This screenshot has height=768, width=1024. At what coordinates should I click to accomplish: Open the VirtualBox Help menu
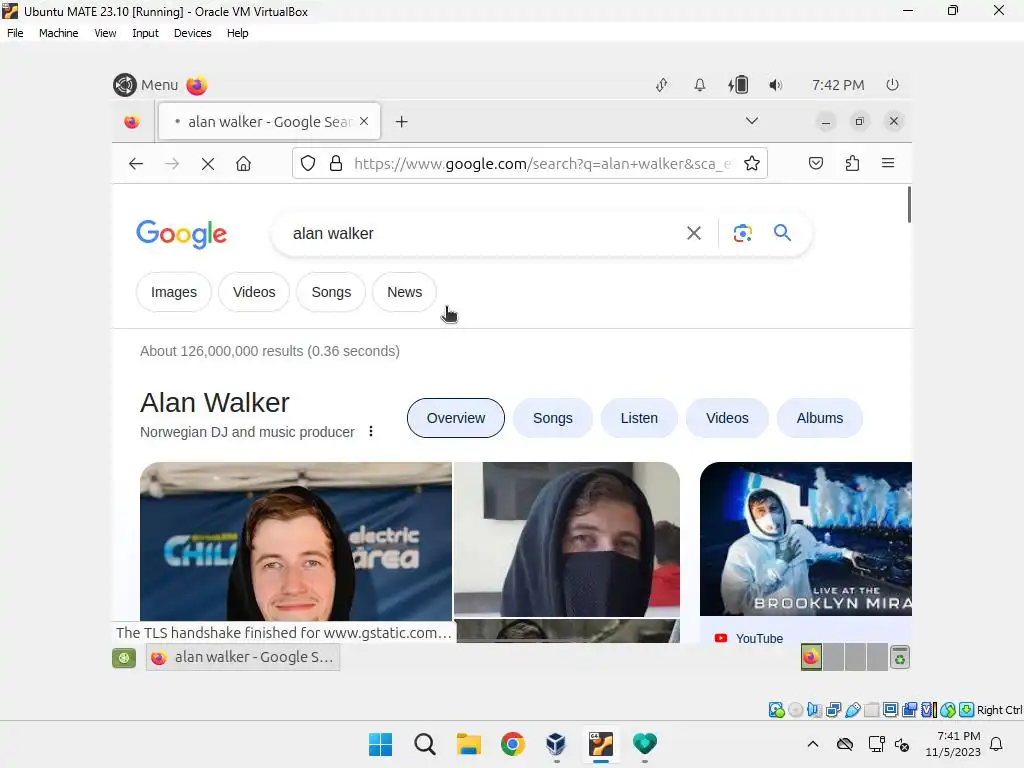tap(238, 33)
